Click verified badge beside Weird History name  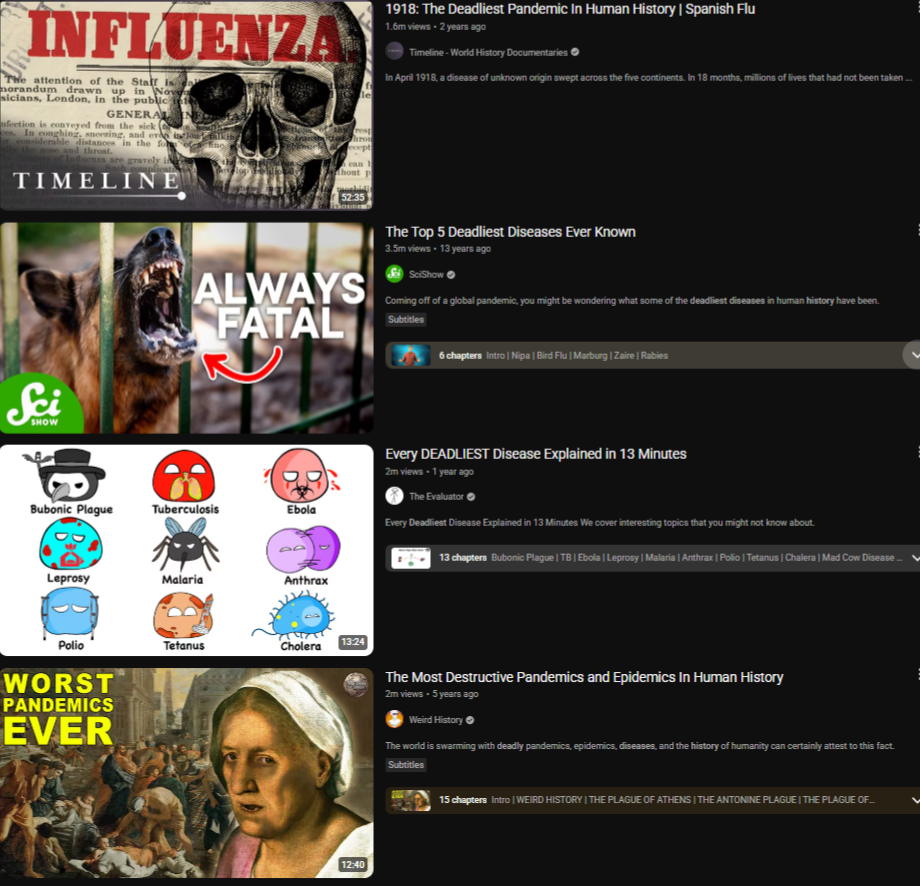pos(471,720)
